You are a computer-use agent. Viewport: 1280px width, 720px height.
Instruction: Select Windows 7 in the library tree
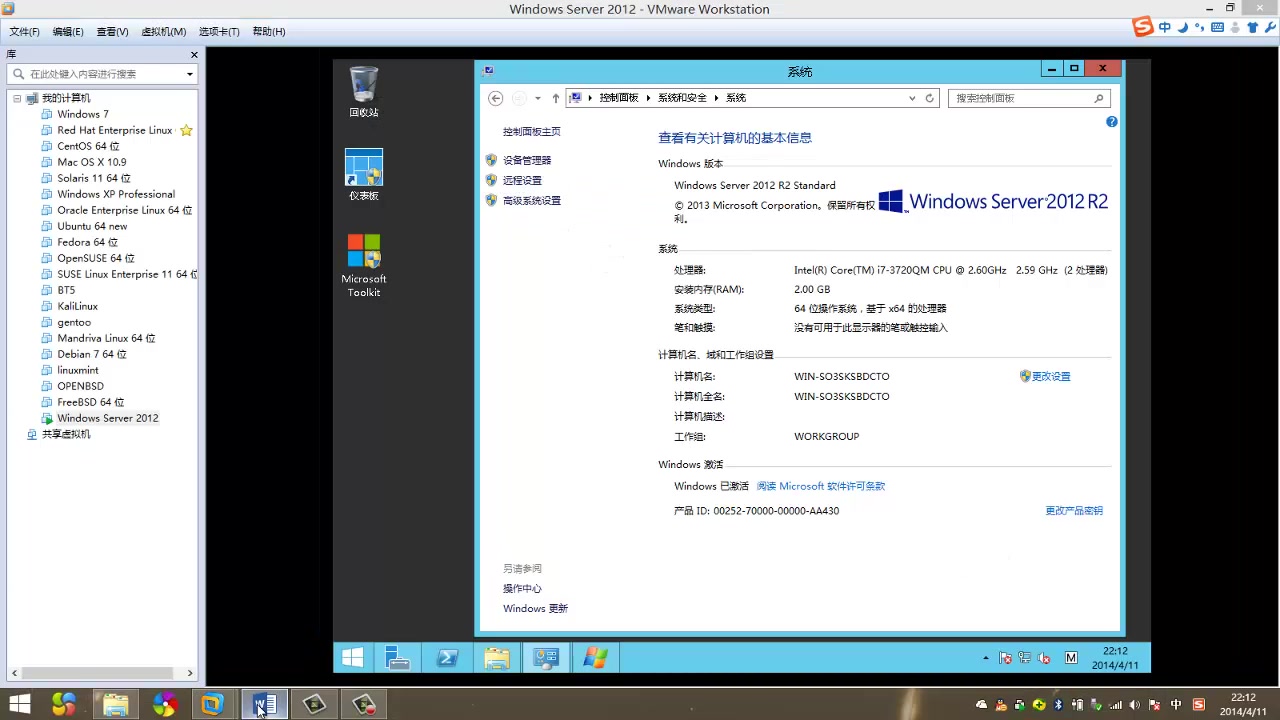[83, 114]
